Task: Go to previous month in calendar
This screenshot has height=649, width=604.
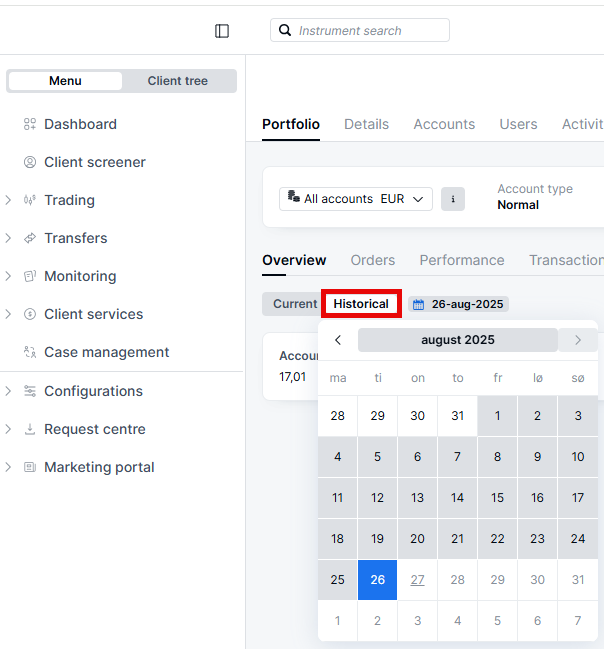Action: tap(338, 340)
